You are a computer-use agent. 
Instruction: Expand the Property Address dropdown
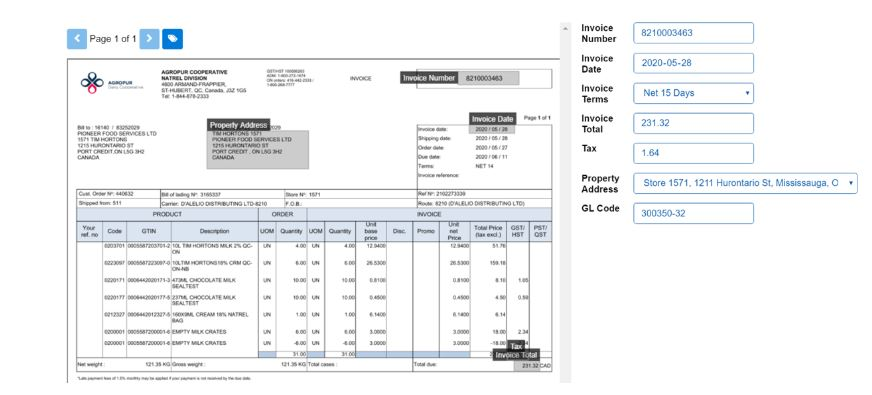tap(745, 183)
